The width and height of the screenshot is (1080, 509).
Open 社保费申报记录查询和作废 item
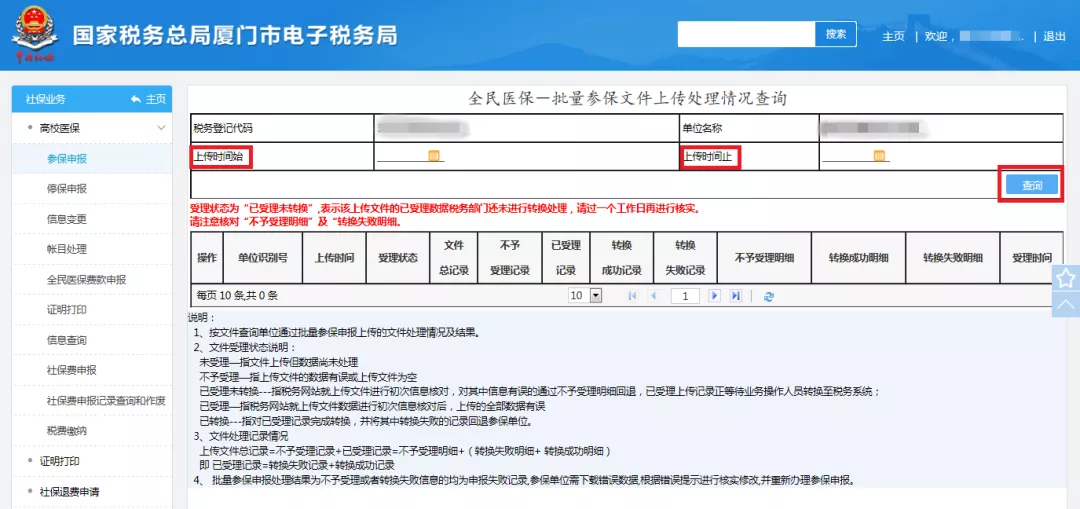(x=106, y=401)
